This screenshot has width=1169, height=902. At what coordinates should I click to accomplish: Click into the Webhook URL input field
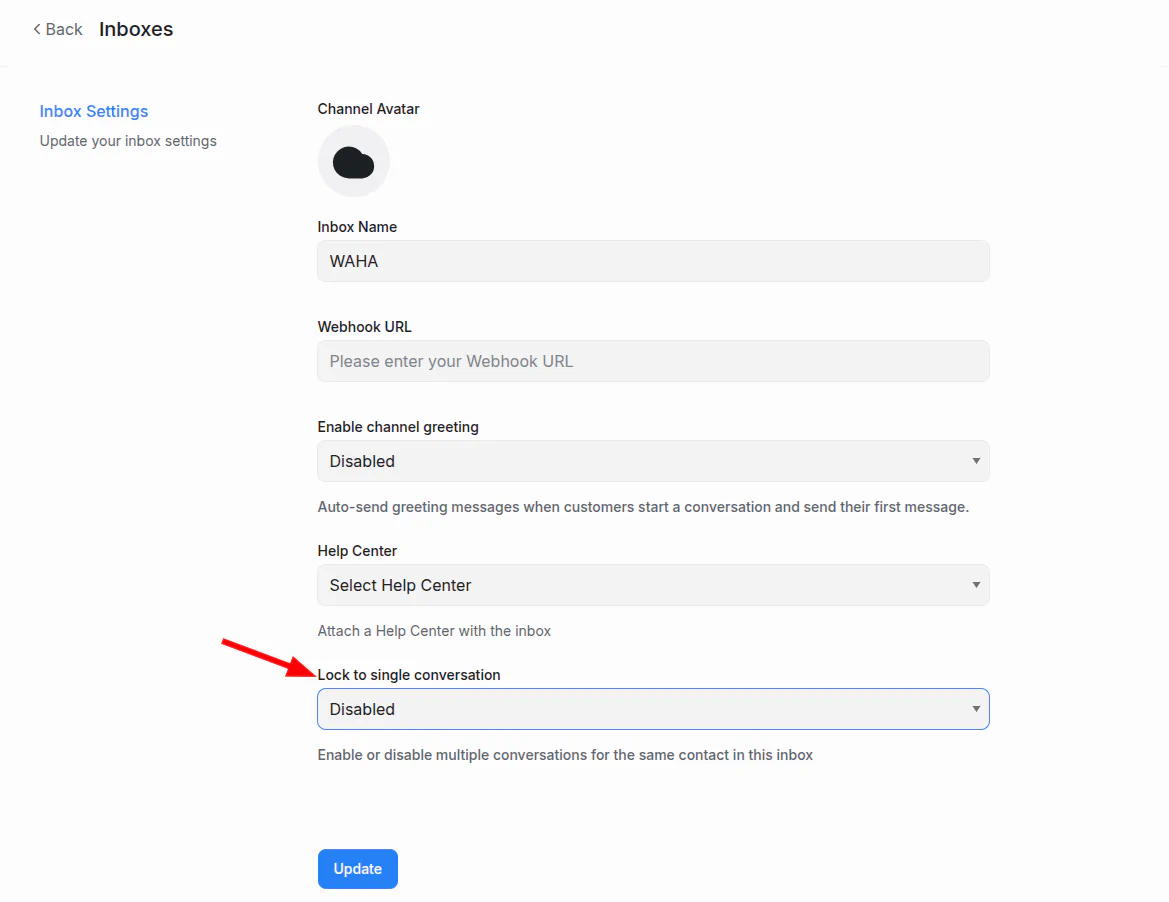652,361
